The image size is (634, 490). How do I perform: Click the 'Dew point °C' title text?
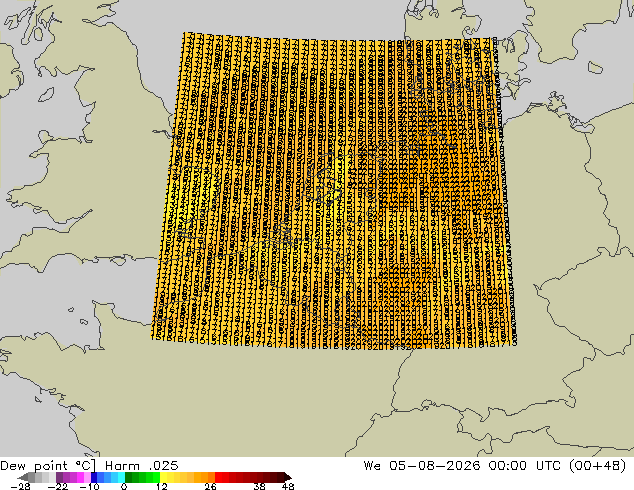click(48, 466)
